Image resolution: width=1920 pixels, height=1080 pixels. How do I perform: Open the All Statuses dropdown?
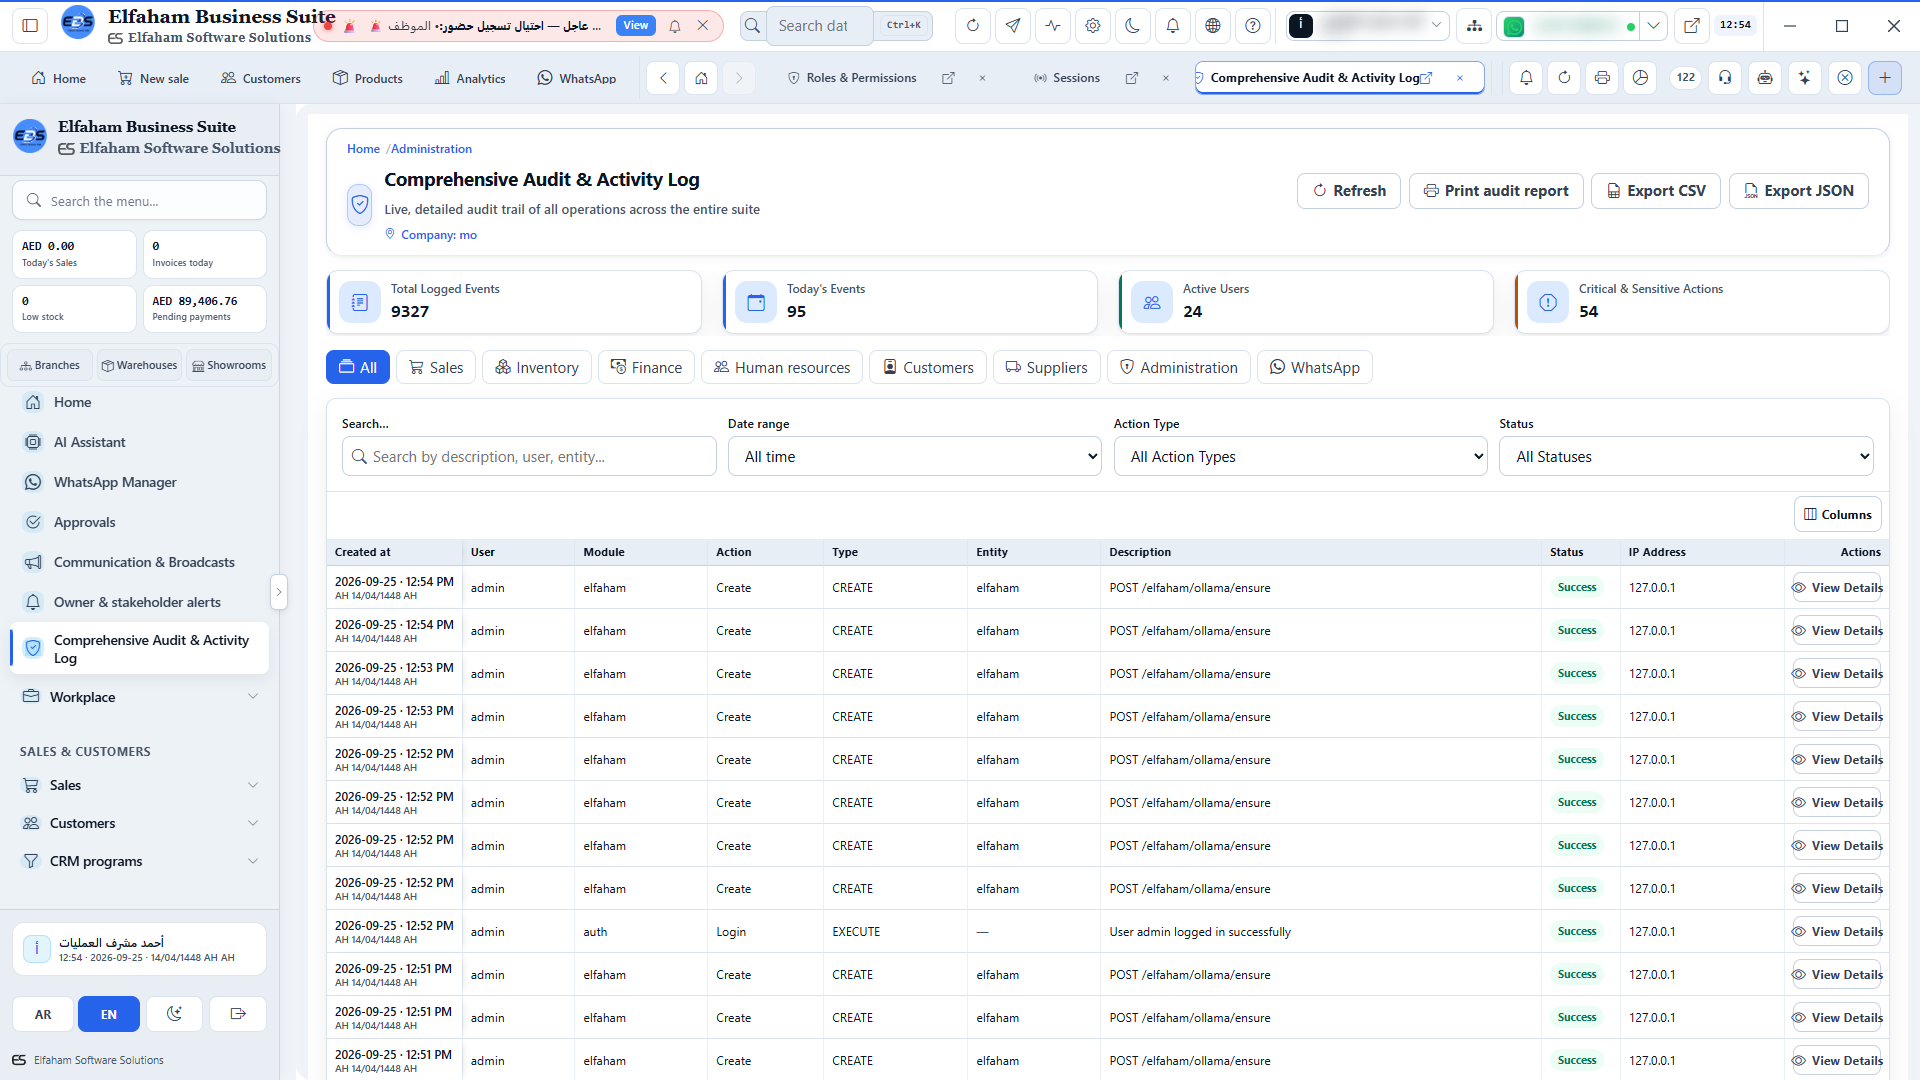[x=1686, y=457]
